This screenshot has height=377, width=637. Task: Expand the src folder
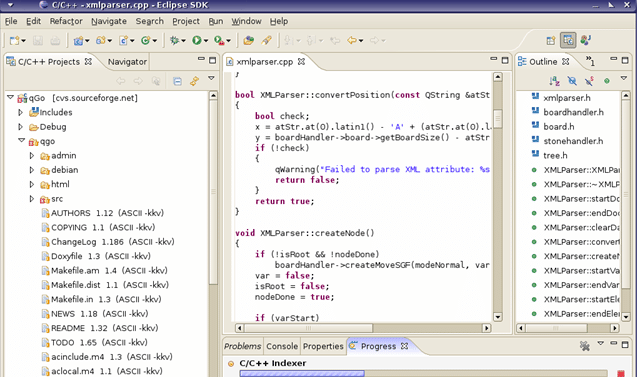32,199
